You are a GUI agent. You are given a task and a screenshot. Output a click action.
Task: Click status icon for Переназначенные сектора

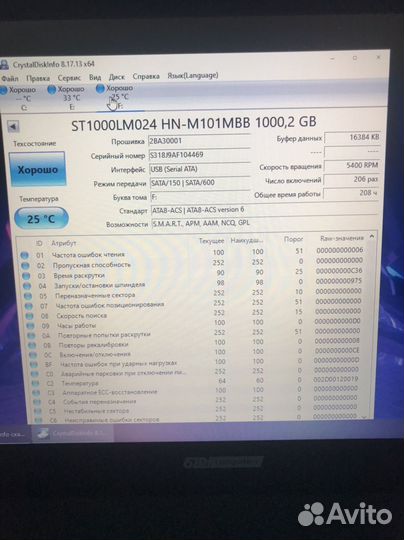click(x=28, y=296)
